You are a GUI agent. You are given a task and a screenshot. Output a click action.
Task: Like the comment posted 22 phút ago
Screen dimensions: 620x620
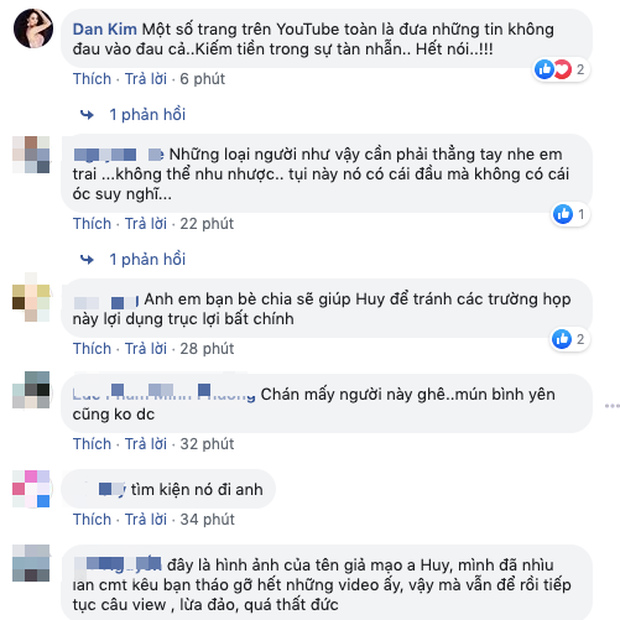pyautogui.click(x=92, y=224)
